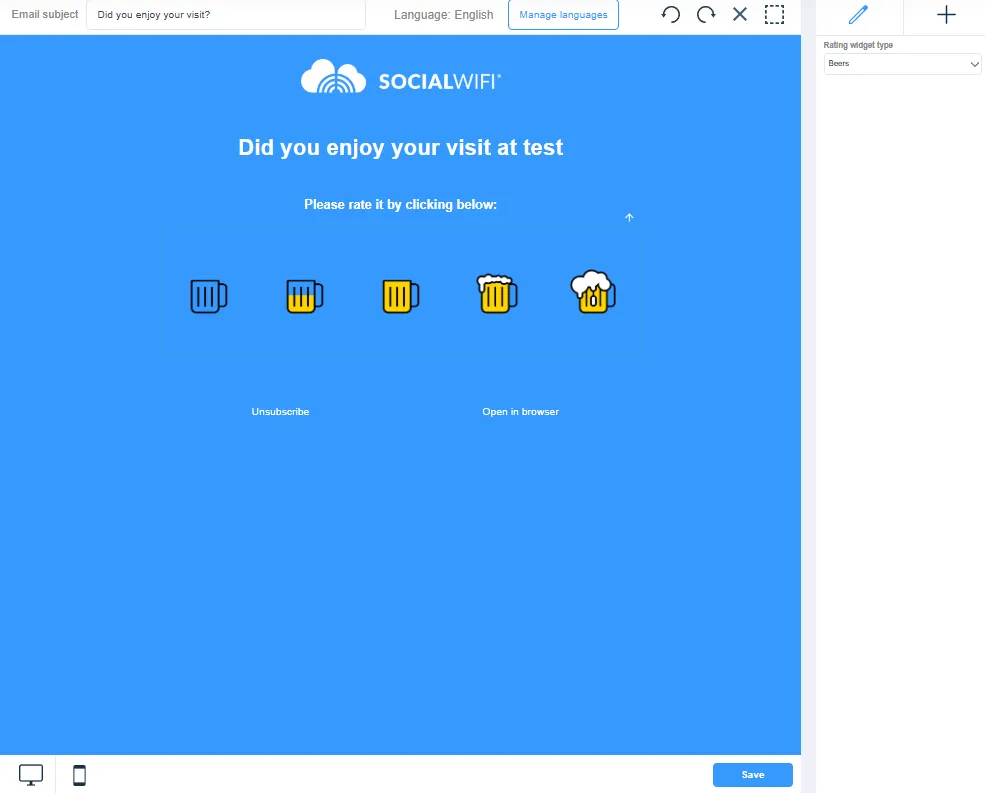The width and height of the screenshot is (985, 793).
Task: Switch to mobile preview mode
Action: [80, 775]
